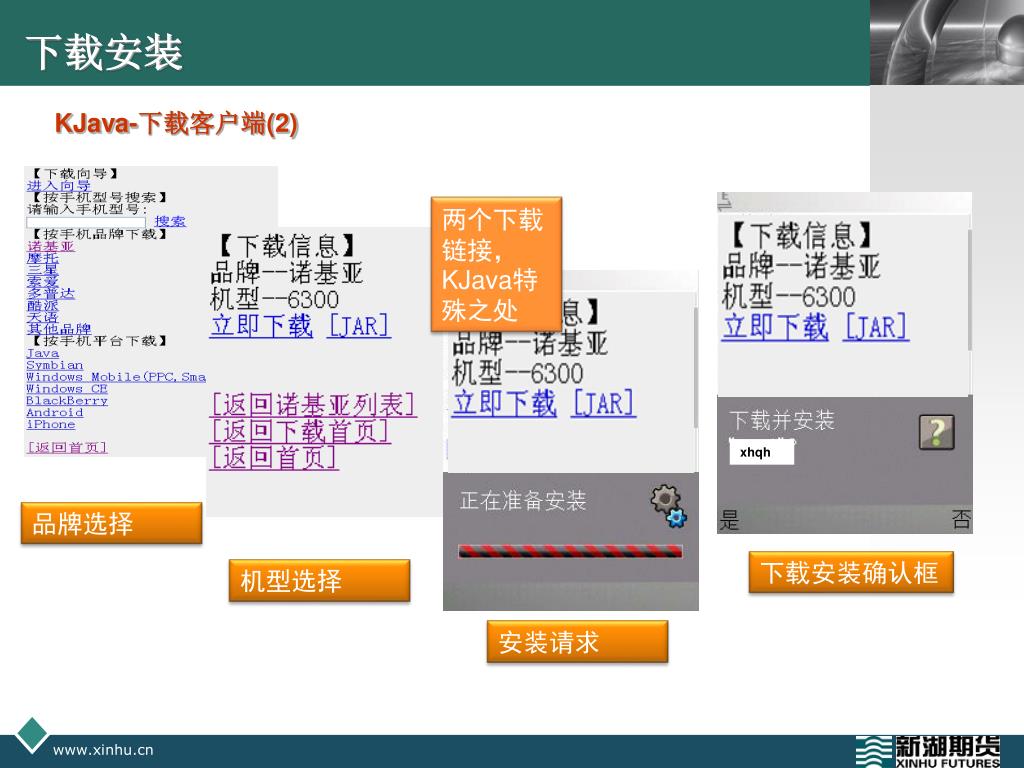
Task: Click the question mark icon in confirm dialog
Action: click(x=936, y=432)
